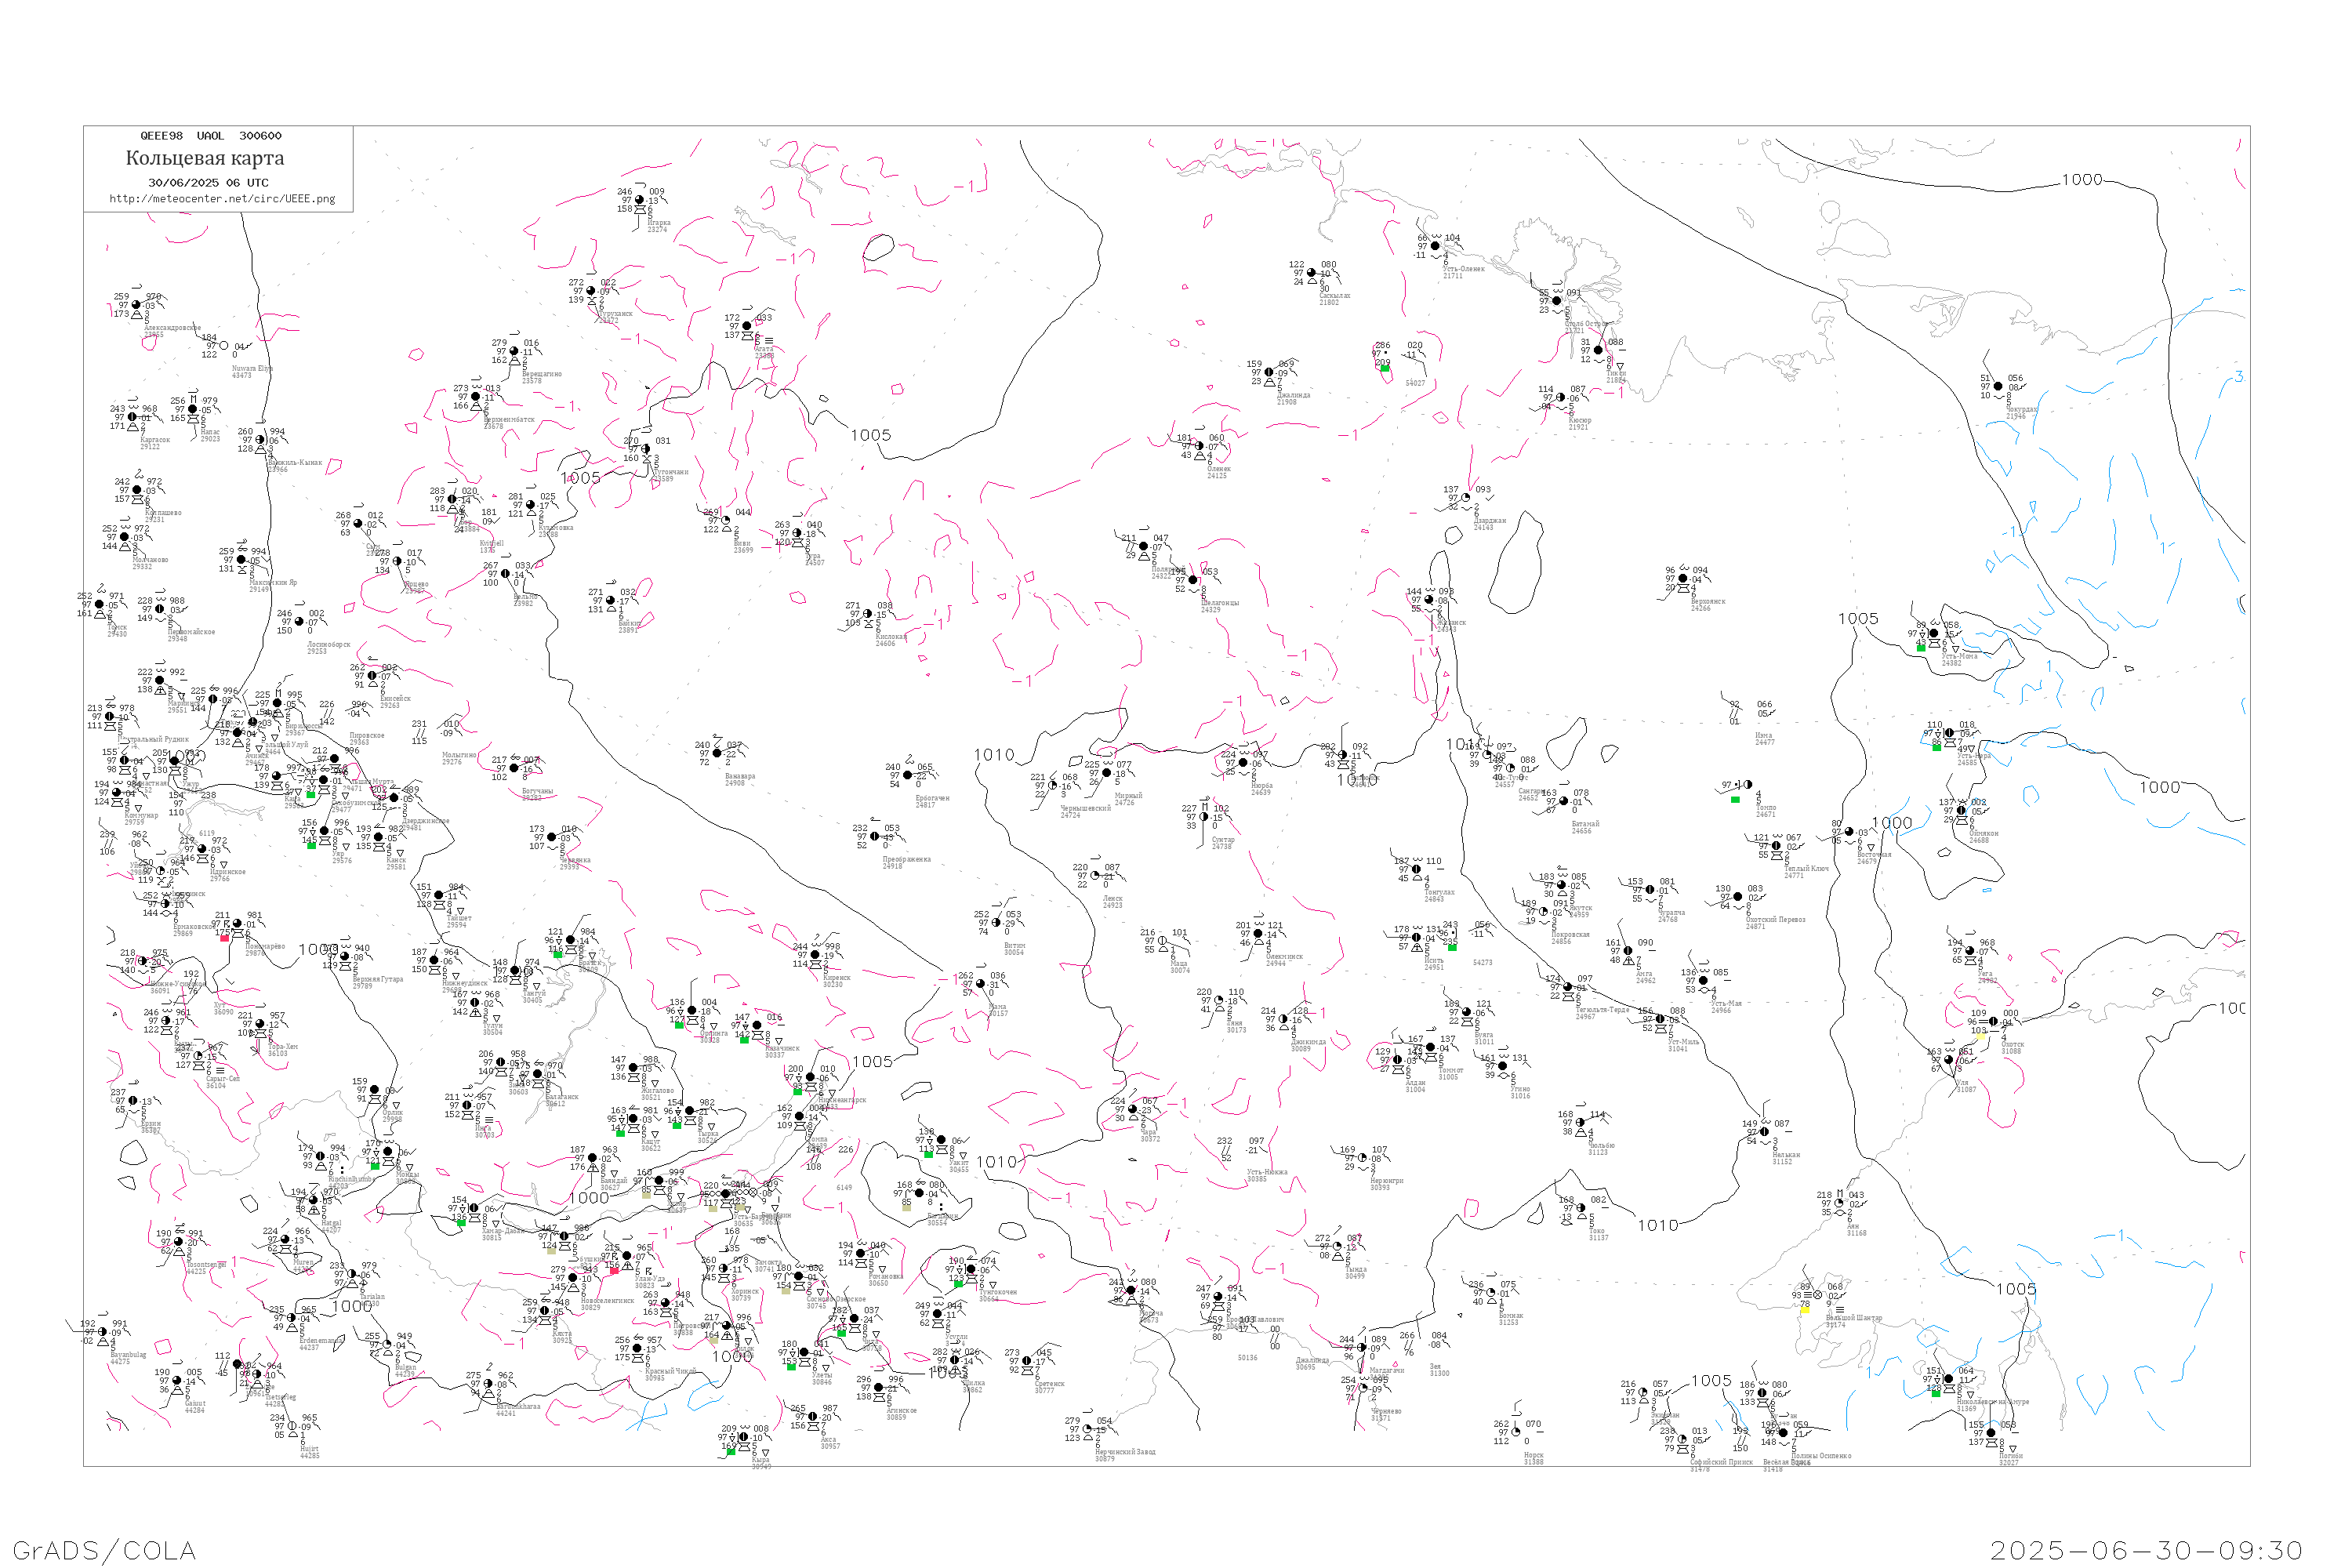Click the green square at Николаевск-на-Амуре
Viewport: 2352px width, 1568px height.
click(1936, 1393)
